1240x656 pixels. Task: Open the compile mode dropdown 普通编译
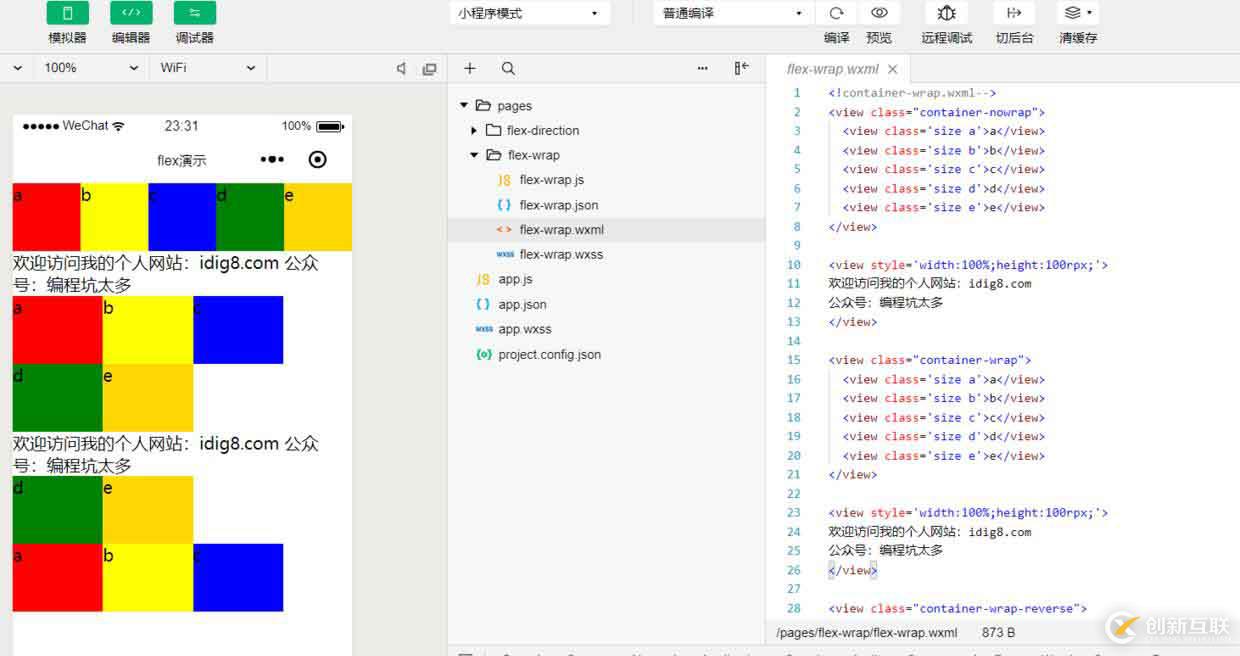tap(733, 13)
